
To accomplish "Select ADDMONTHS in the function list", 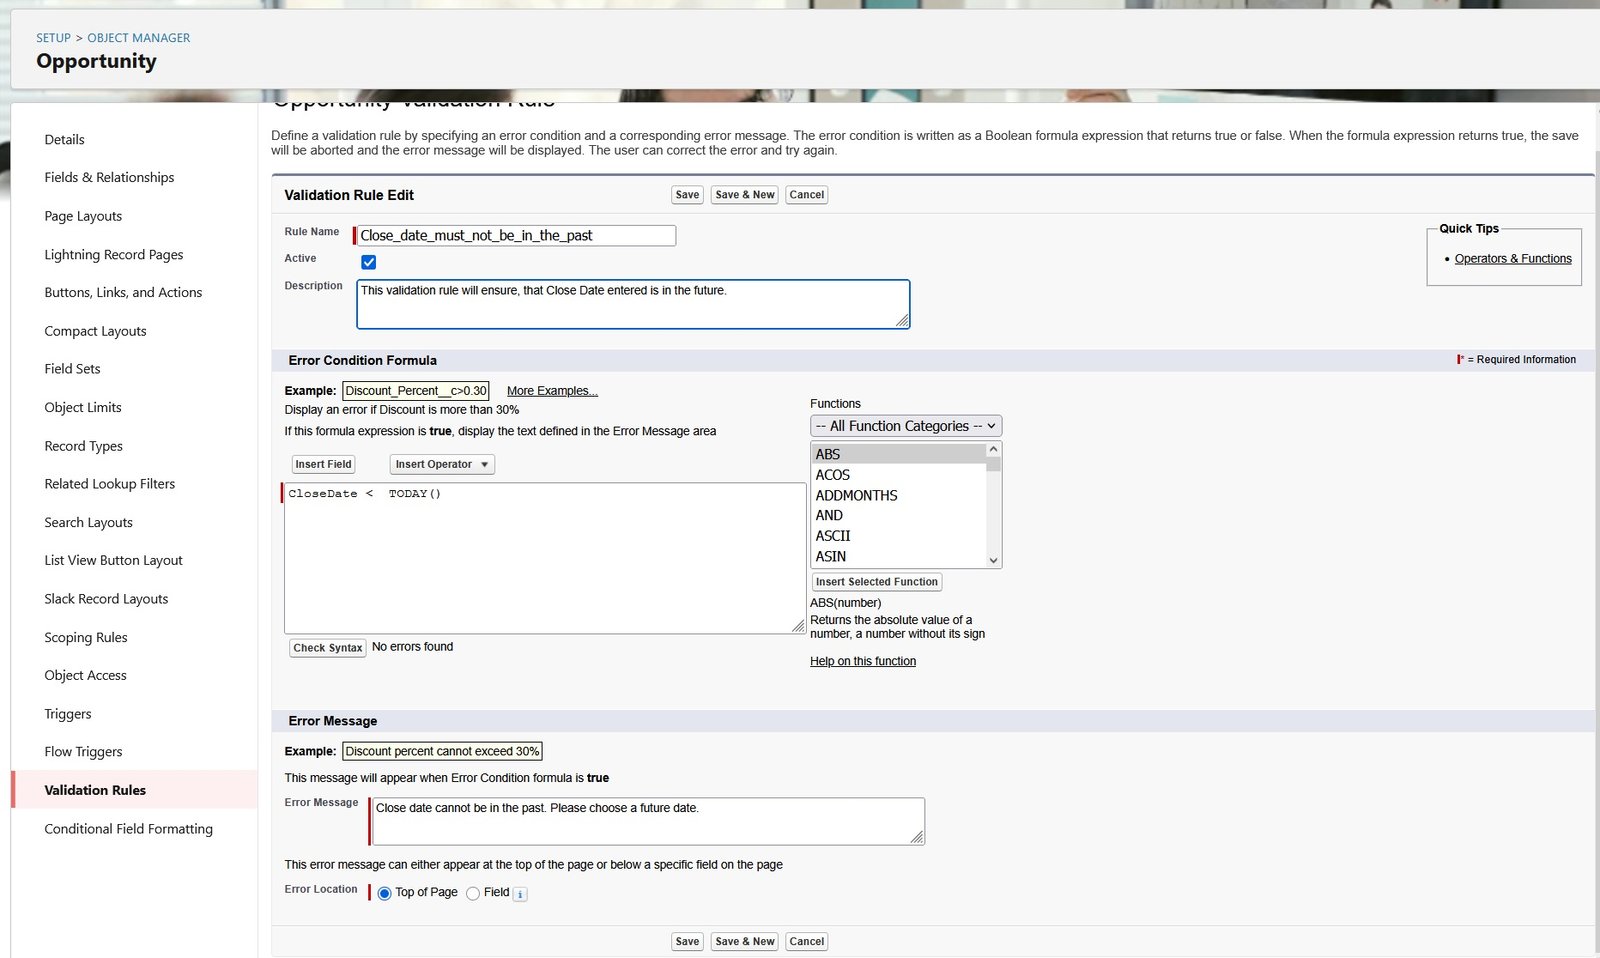I will 855,495.
